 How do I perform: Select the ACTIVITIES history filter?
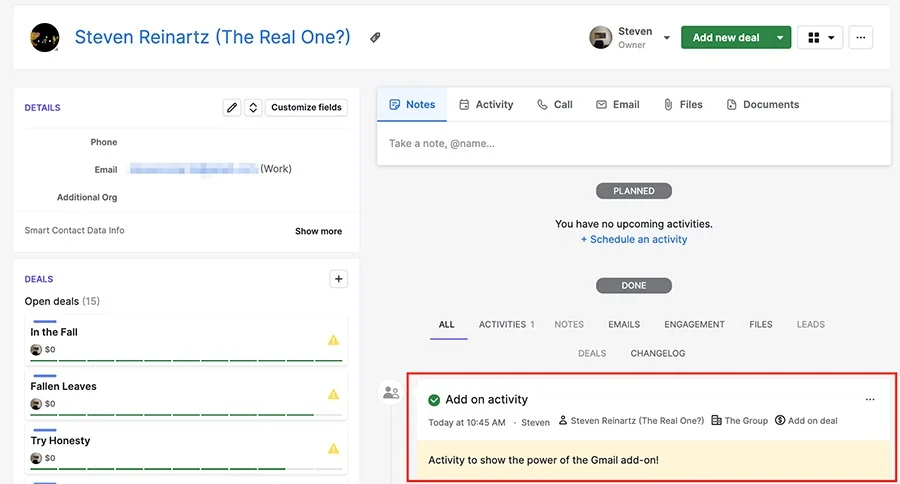(506, 324)
